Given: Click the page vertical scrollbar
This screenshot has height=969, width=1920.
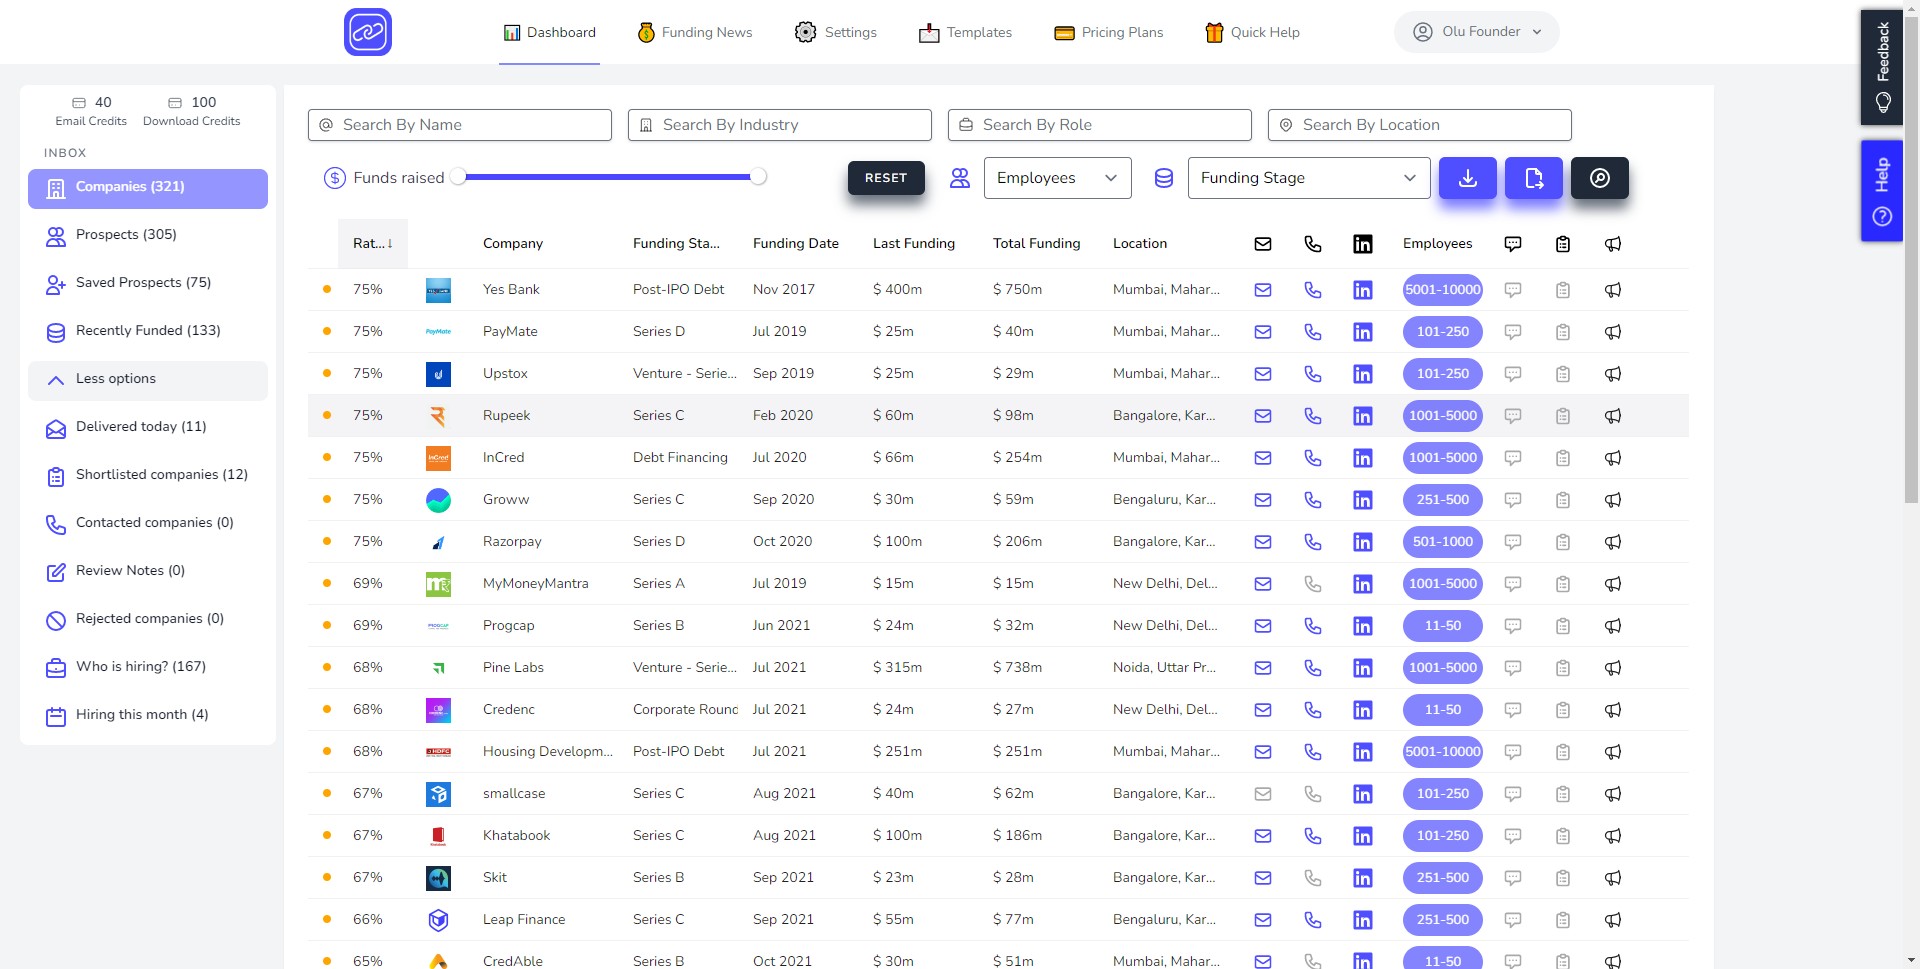Looking at the screenshot, I should point(1911,260).
